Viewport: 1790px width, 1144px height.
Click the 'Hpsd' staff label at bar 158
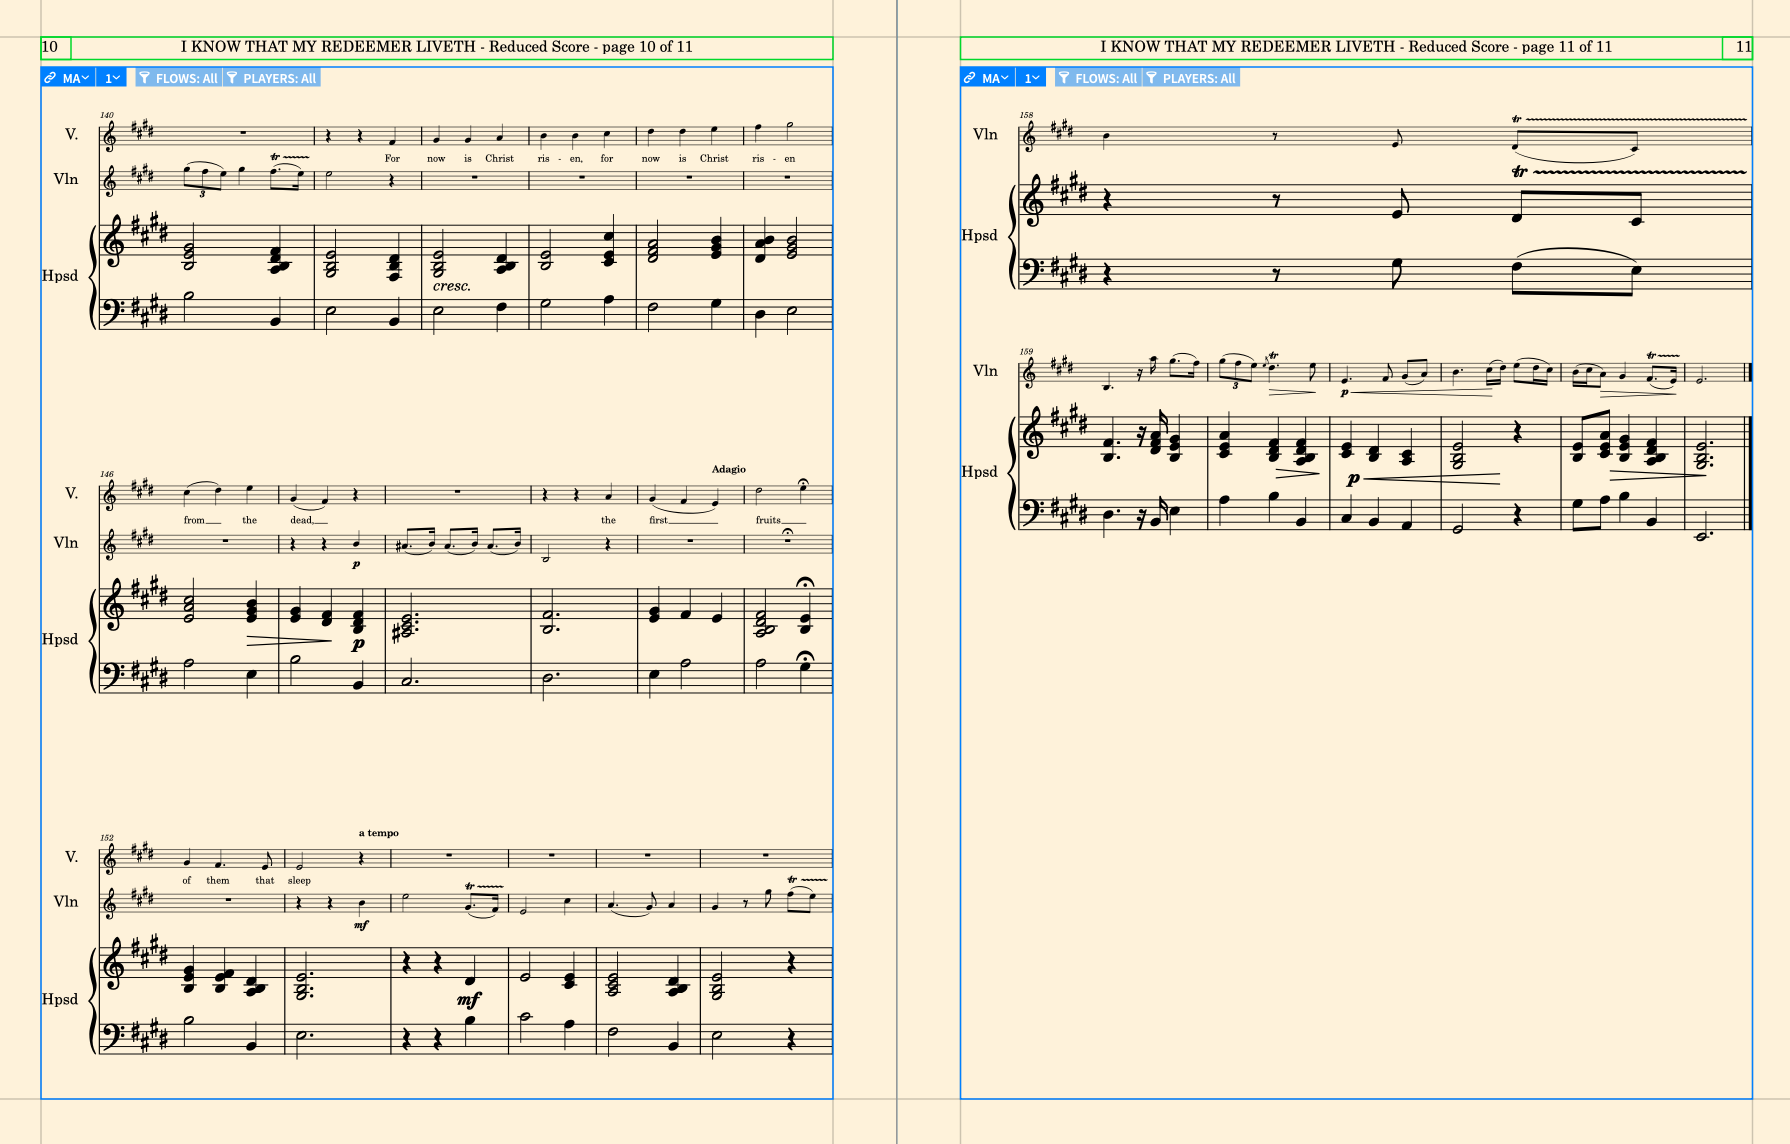pyautogui.click(x=979, y=236)
